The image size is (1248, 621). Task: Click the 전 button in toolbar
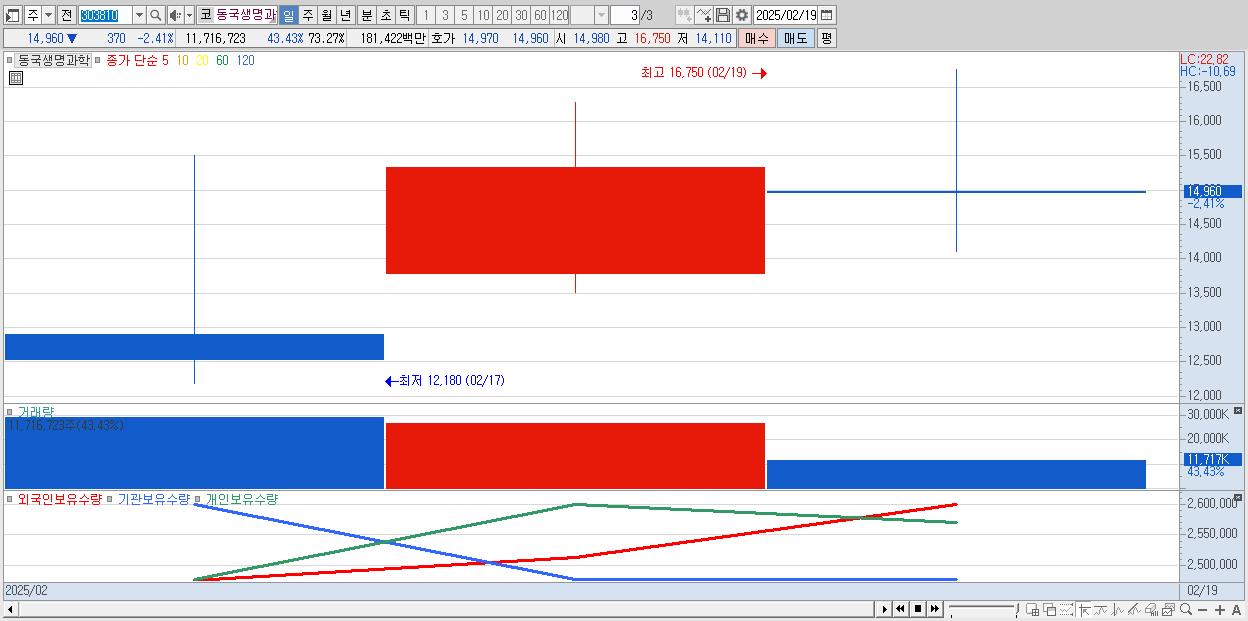(x=66, y=15)
